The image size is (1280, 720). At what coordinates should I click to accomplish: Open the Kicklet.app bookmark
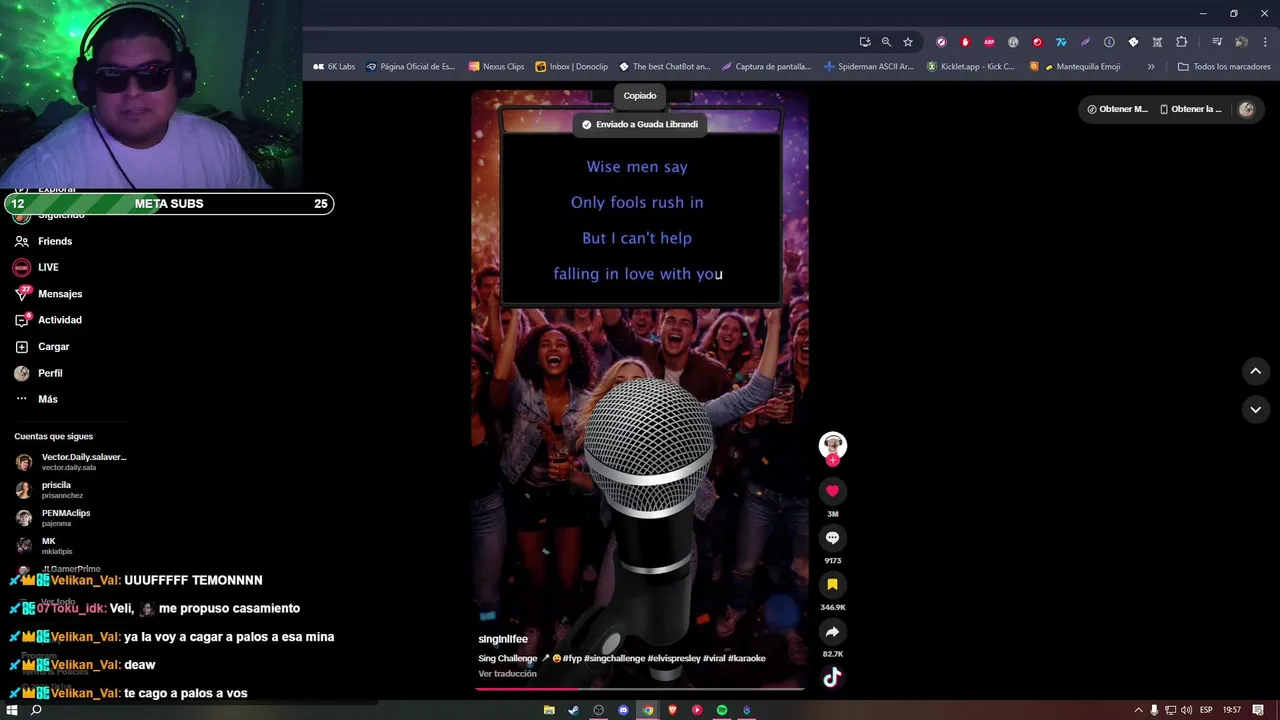[x=970, y=67]
